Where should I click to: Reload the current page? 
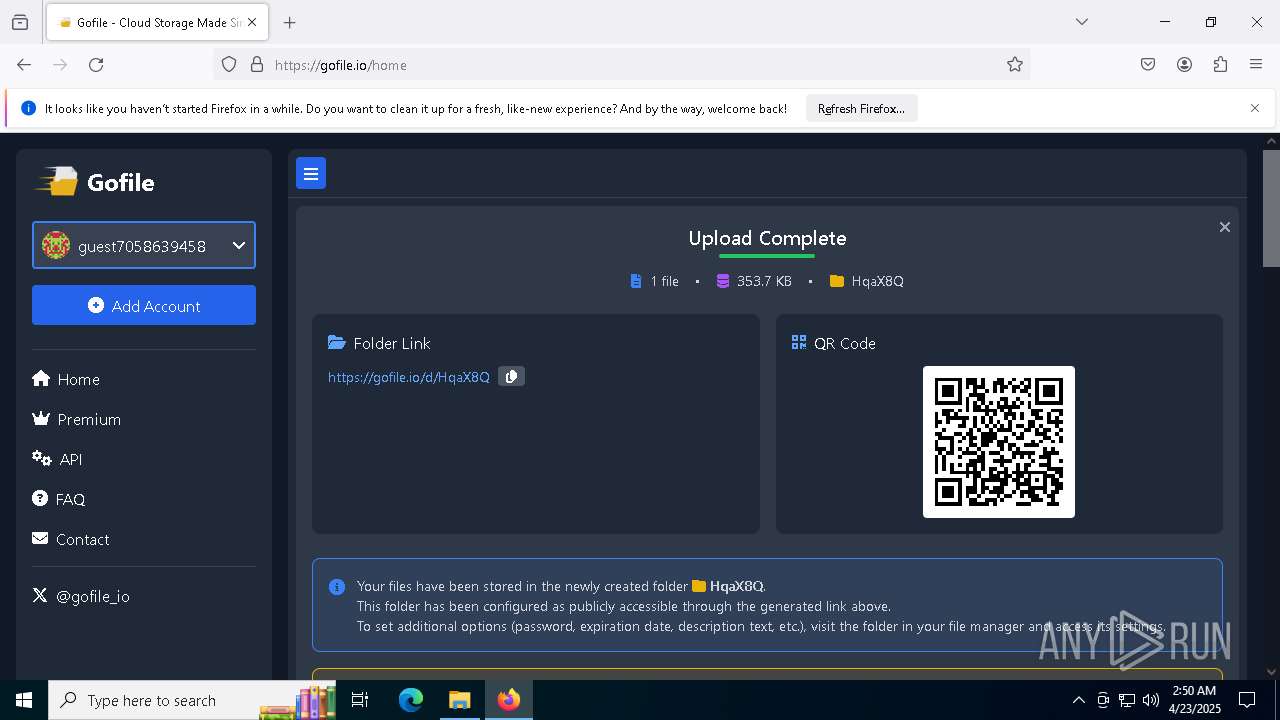click(x=96, y=65)
